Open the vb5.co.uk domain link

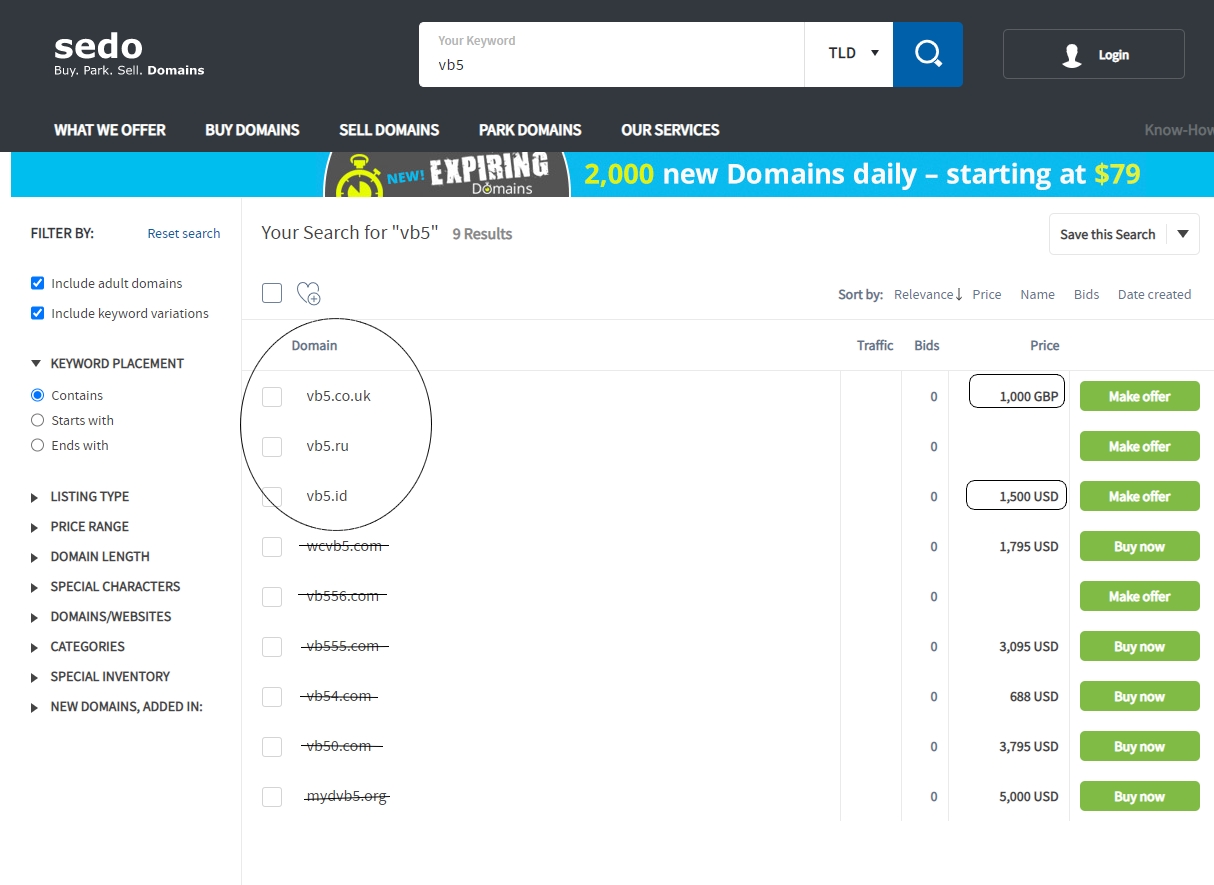[338, 396]
